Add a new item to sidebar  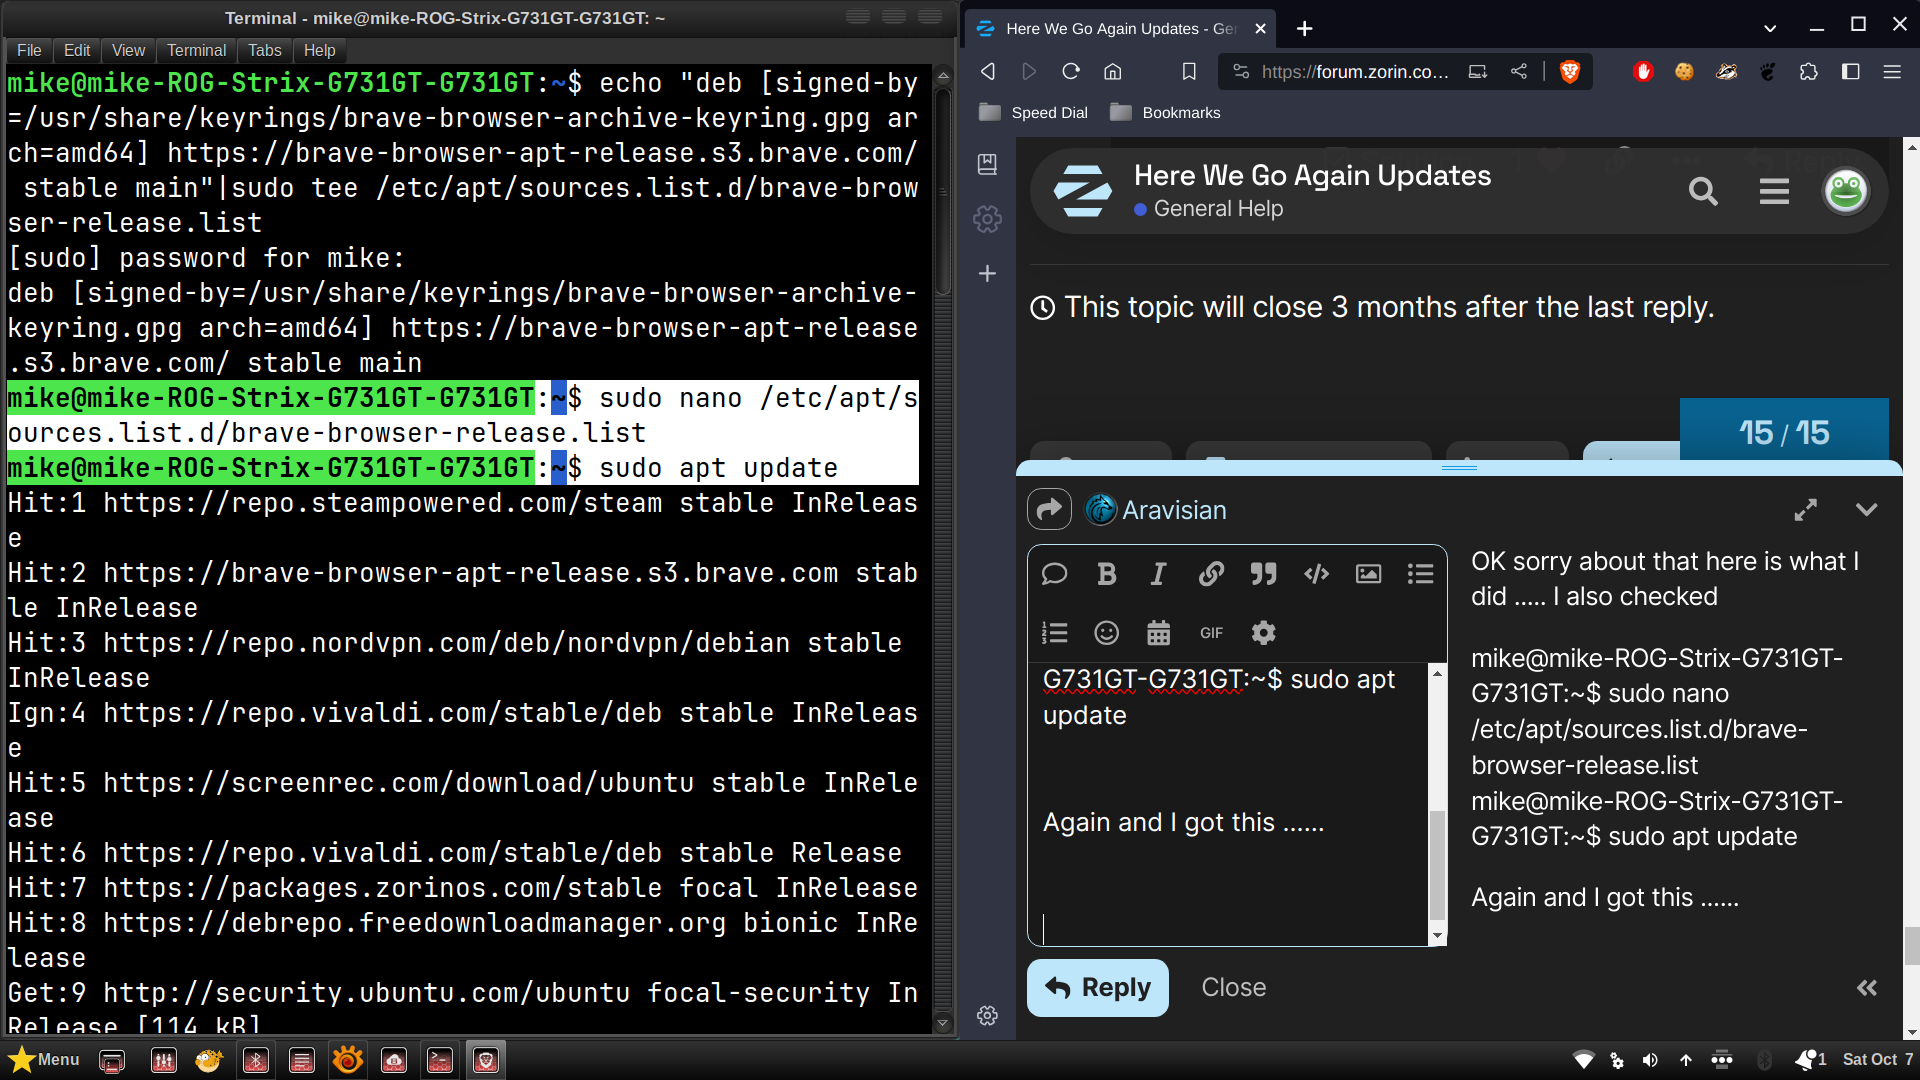point(987,273)
